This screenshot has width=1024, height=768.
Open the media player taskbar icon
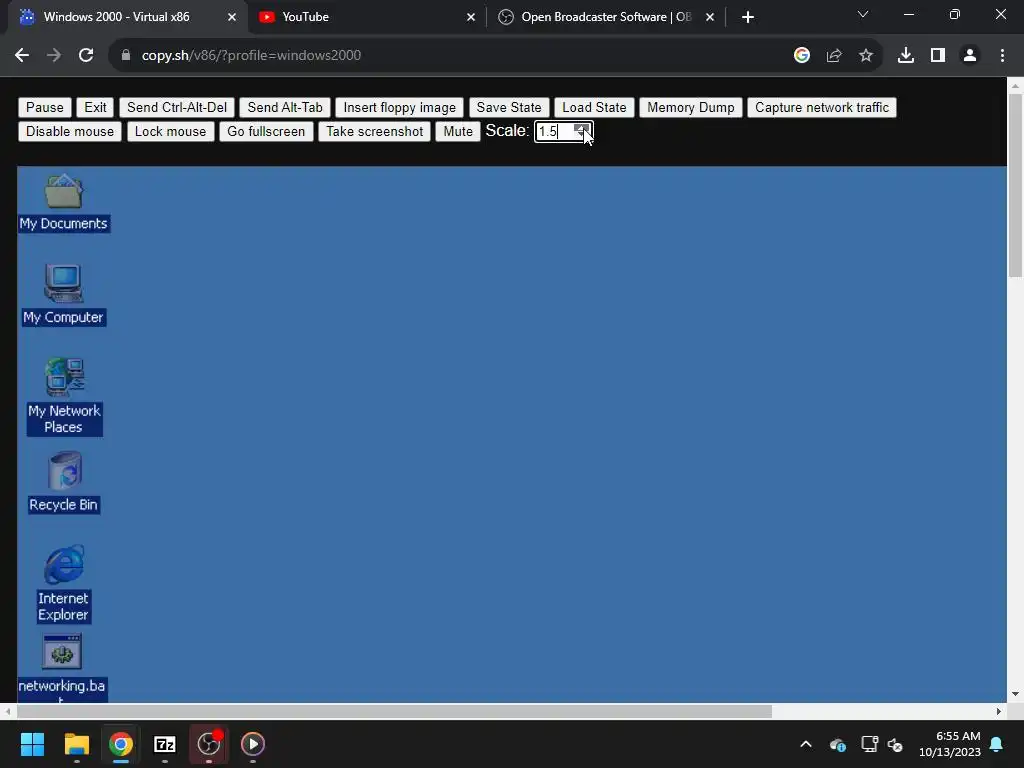pyautogui.click(x=253, y=744)
